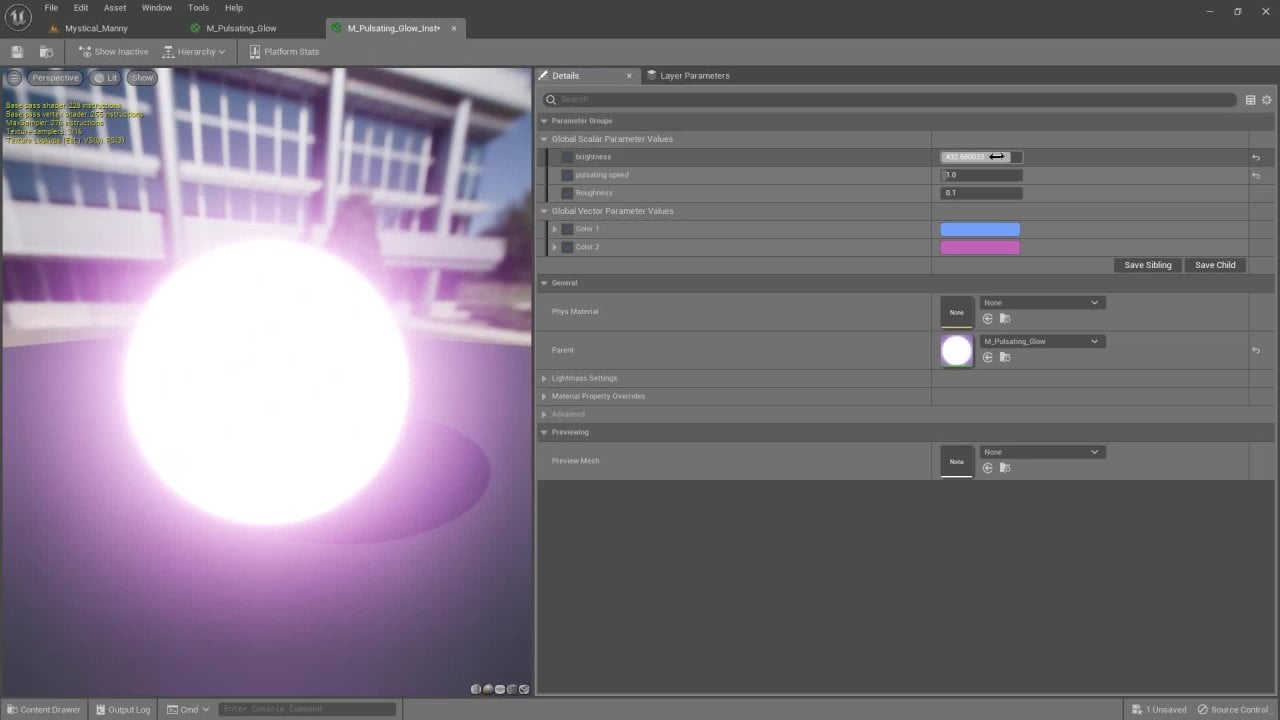This screenshot has width=1280, height=720.
Task: Click the blue Color 1 swatch
Action: coord(980,229)
